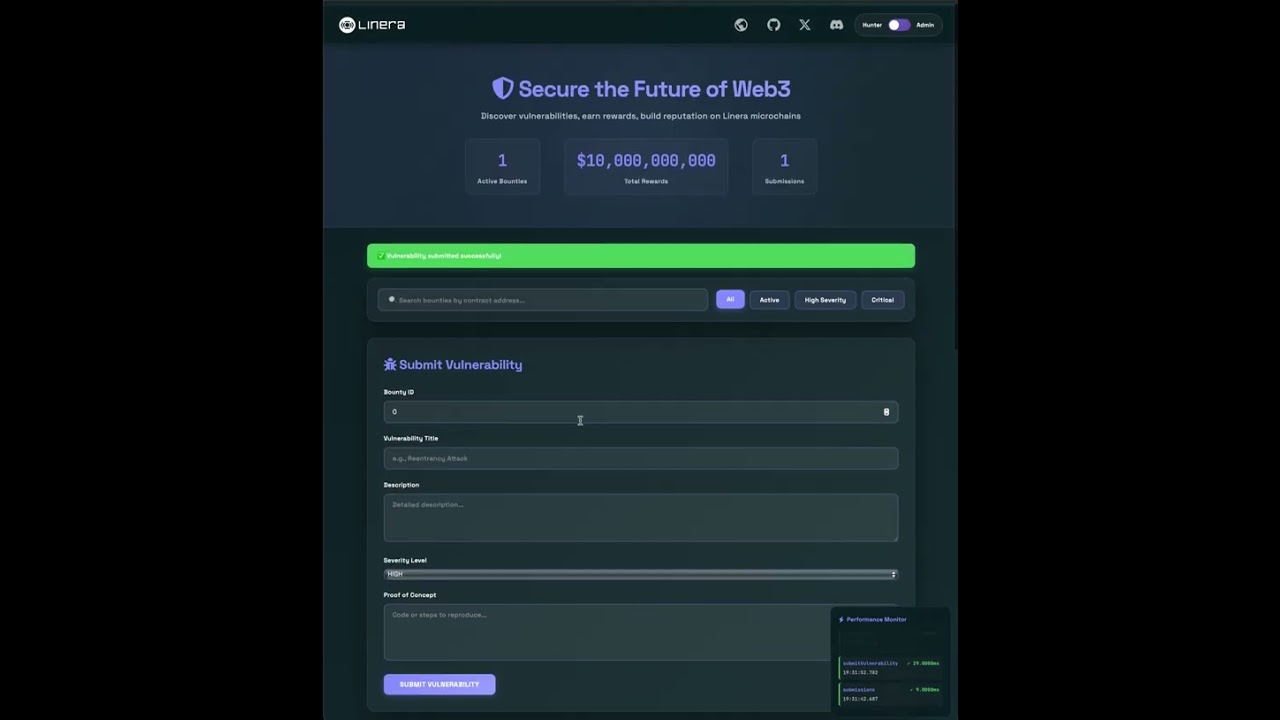Click the lightning icon in Performance Monitor
The image size is (1280, 720).
[841, 619]
